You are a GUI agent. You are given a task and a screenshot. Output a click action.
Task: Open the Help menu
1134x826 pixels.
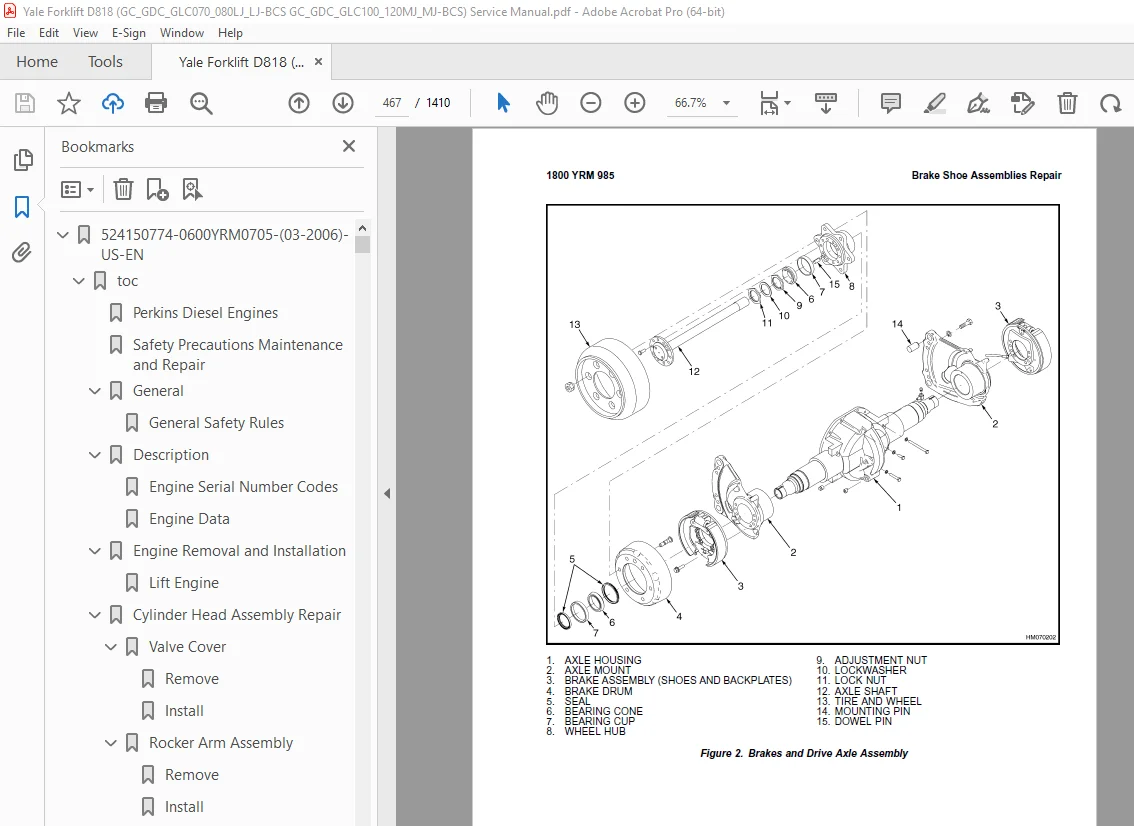pos(230,33)
